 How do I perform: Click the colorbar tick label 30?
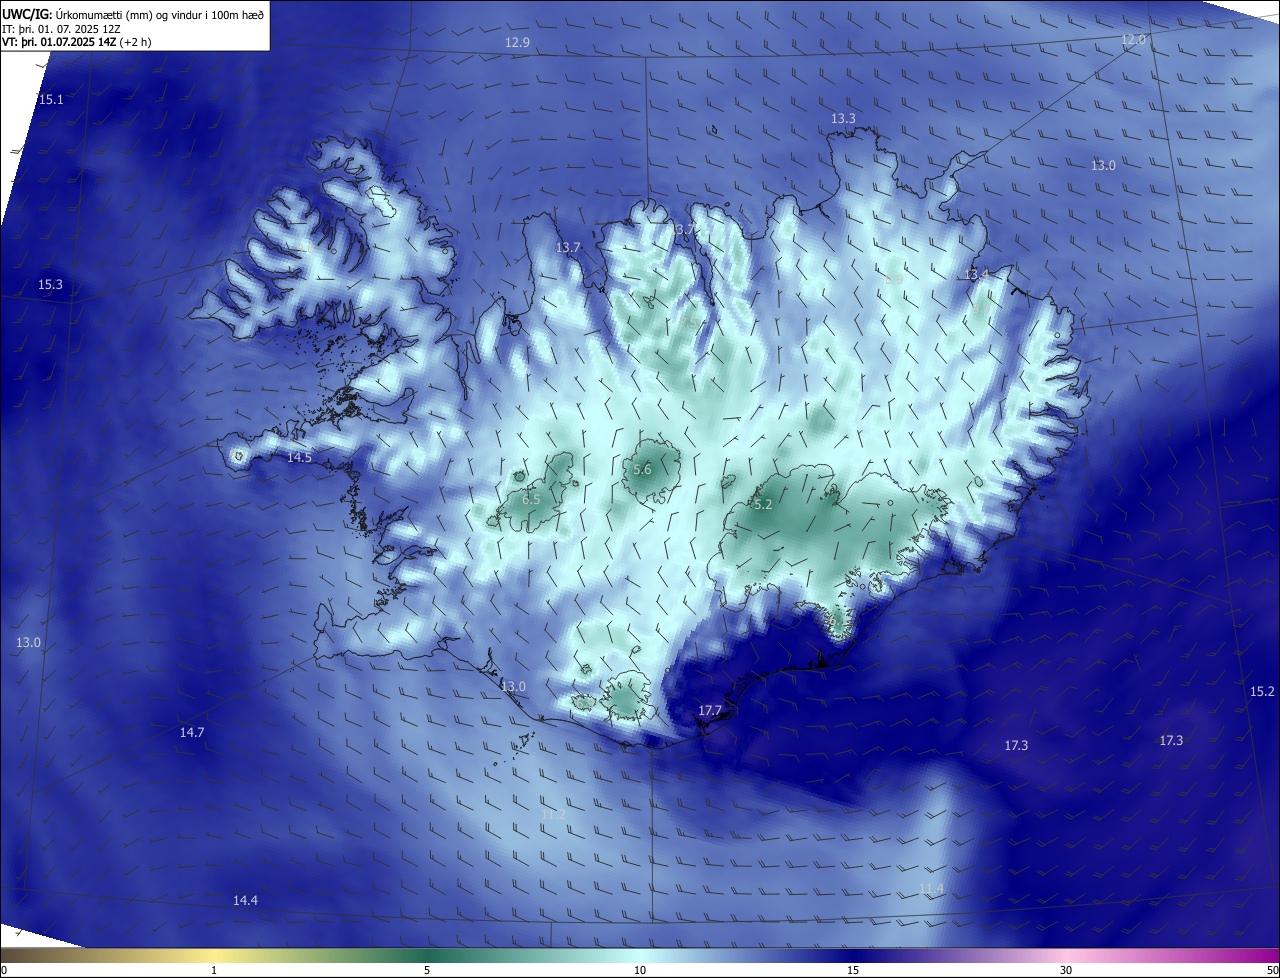click(1066, 970)
